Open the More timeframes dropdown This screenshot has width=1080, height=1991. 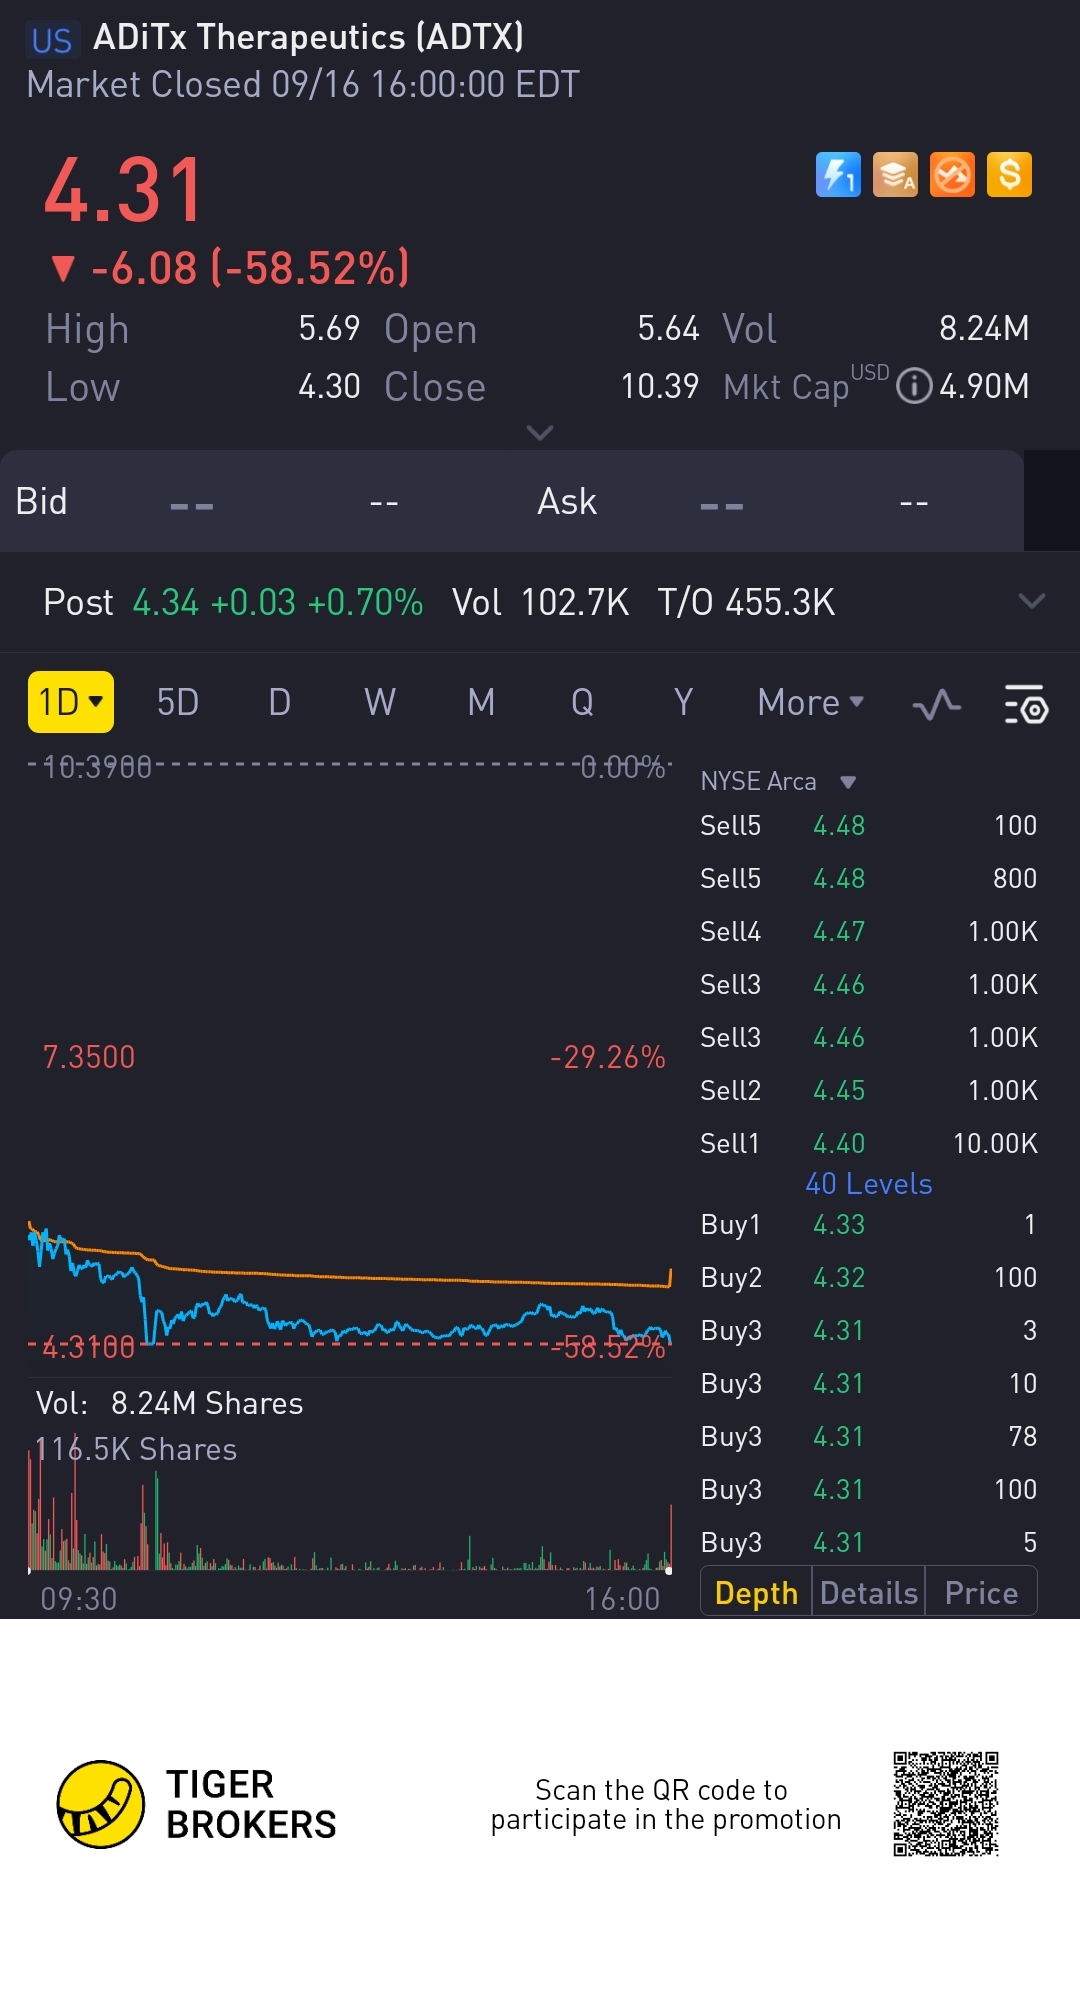tap(810, 703)
